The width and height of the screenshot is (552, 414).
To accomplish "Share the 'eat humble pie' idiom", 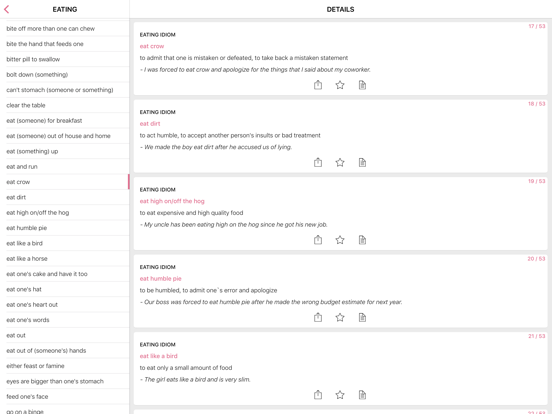I will point(318,317).
